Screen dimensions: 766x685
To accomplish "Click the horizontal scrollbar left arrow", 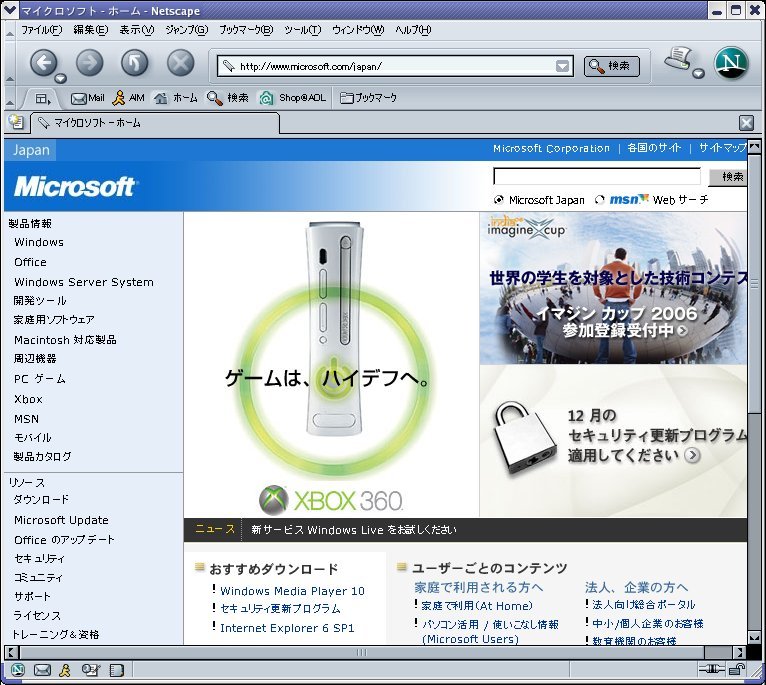I will tap(11, 652).
